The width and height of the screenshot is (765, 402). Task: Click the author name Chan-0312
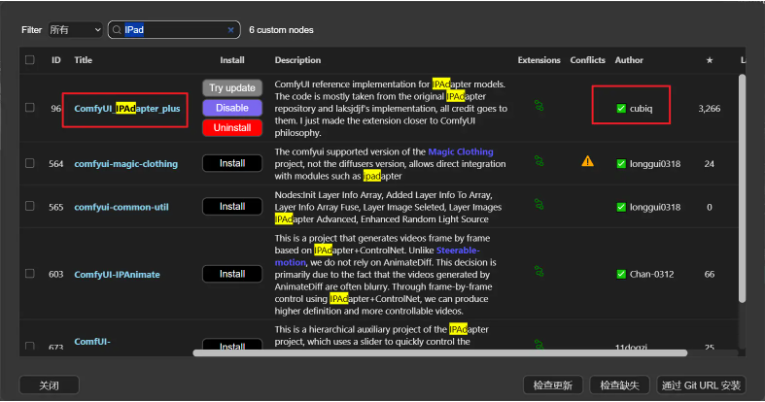point(652,274)
